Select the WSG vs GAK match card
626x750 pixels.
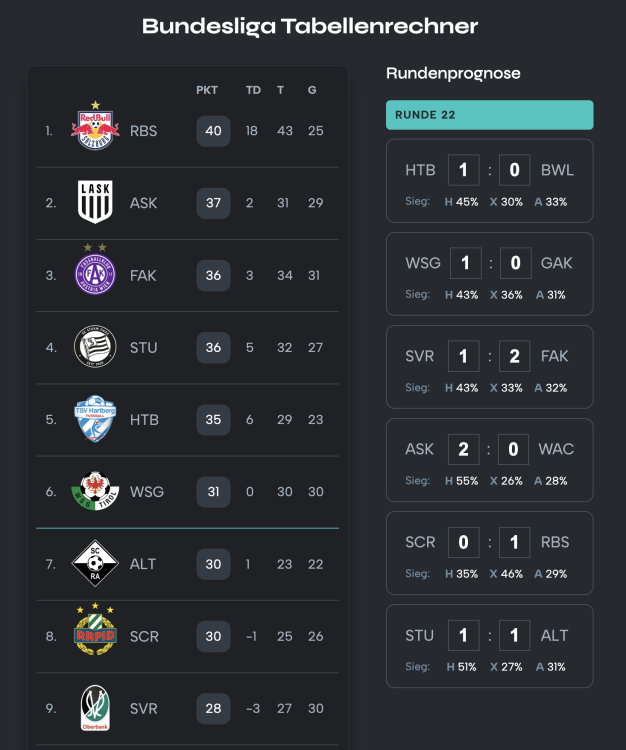point(489,274)
